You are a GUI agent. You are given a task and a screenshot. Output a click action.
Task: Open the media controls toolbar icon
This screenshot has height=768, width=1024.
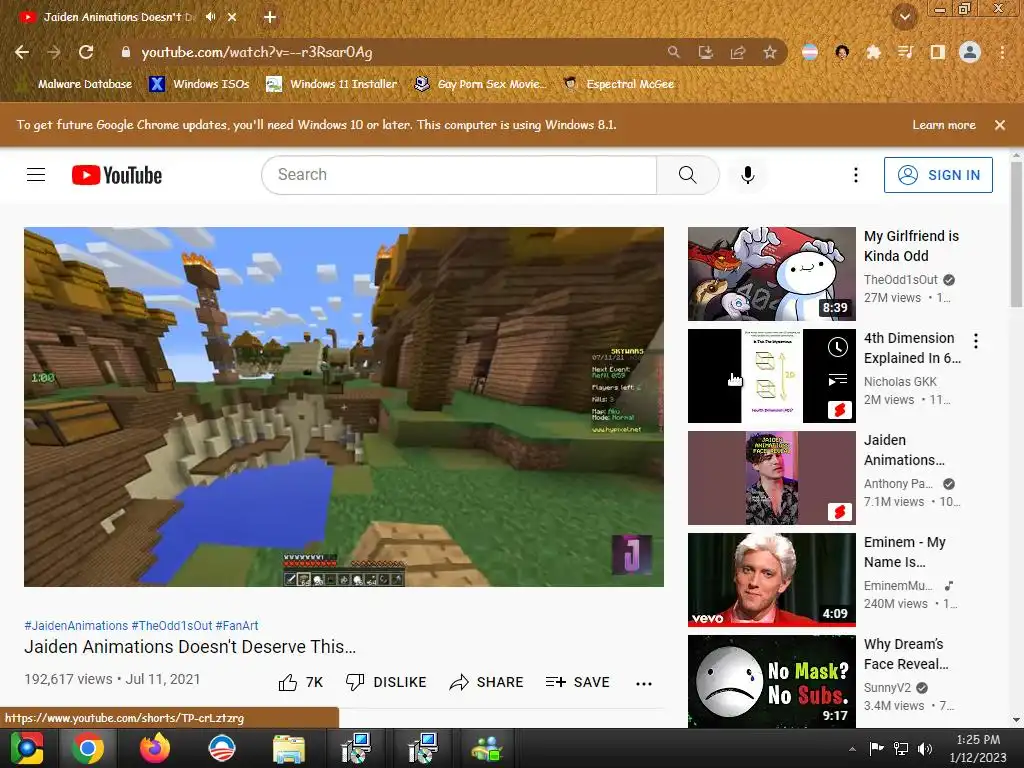point(905,52)
